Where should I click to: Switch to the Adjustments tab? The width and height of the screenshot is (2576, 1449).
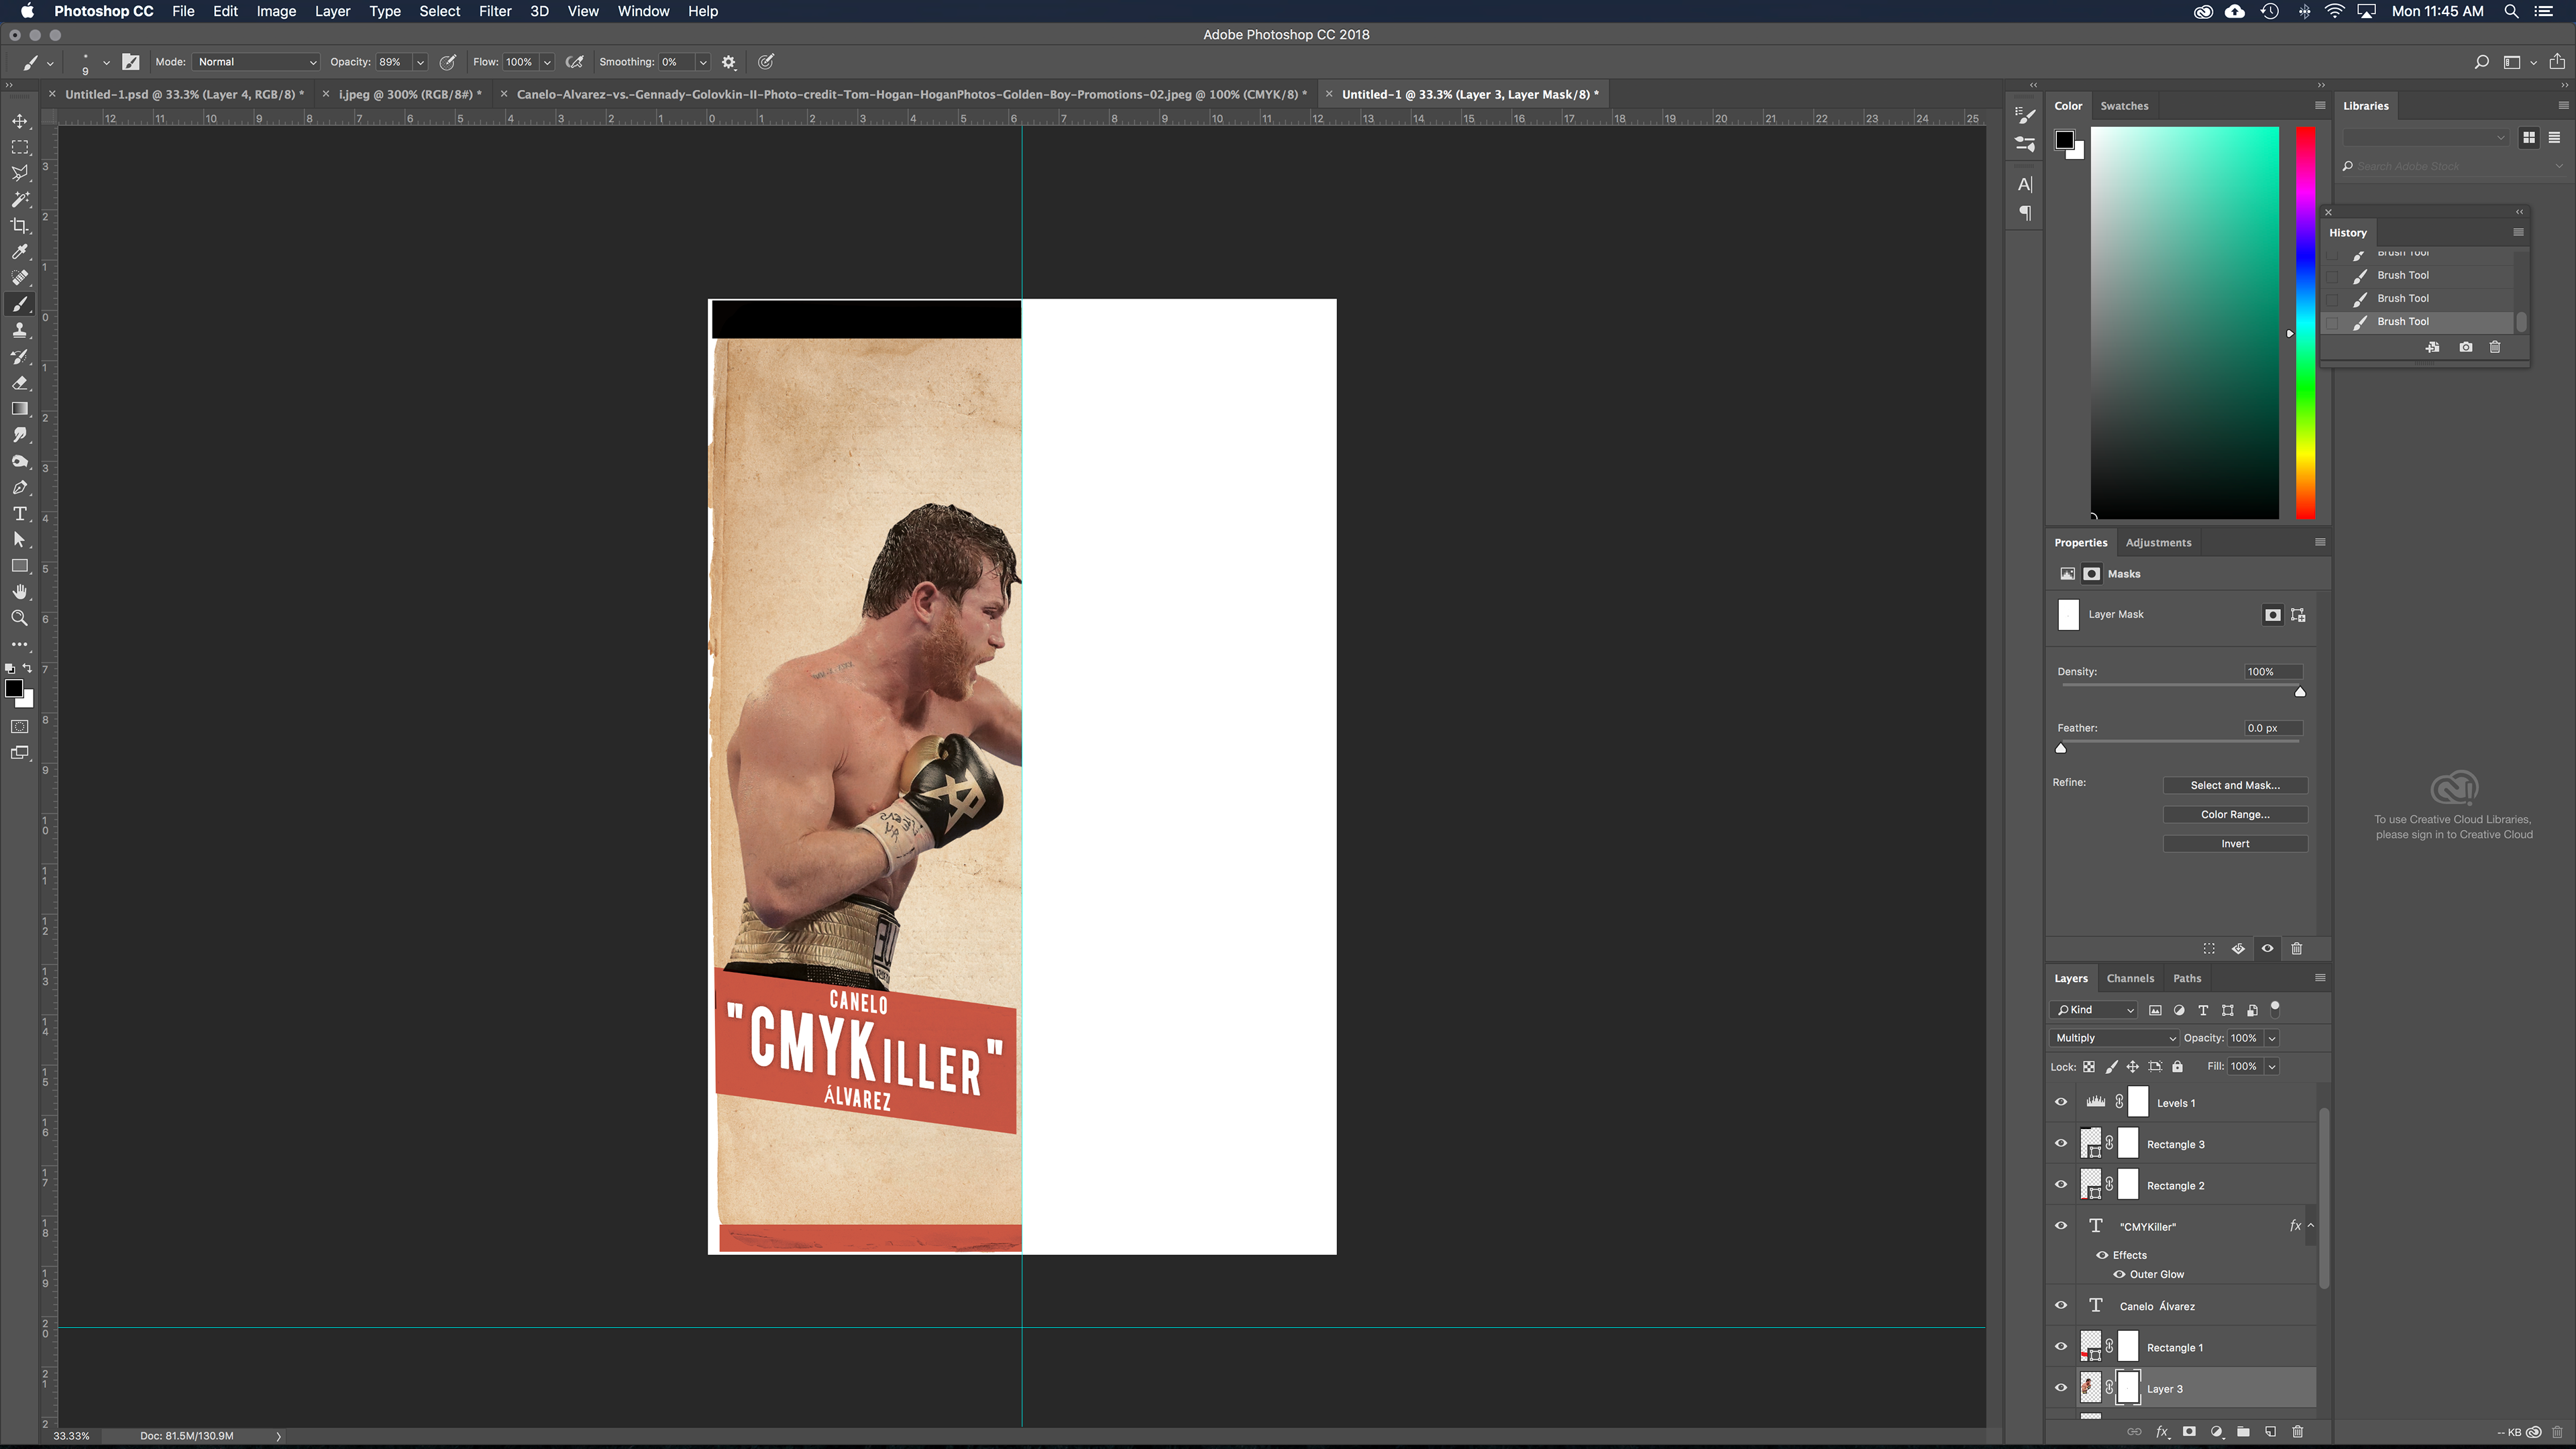(2158, 543)
